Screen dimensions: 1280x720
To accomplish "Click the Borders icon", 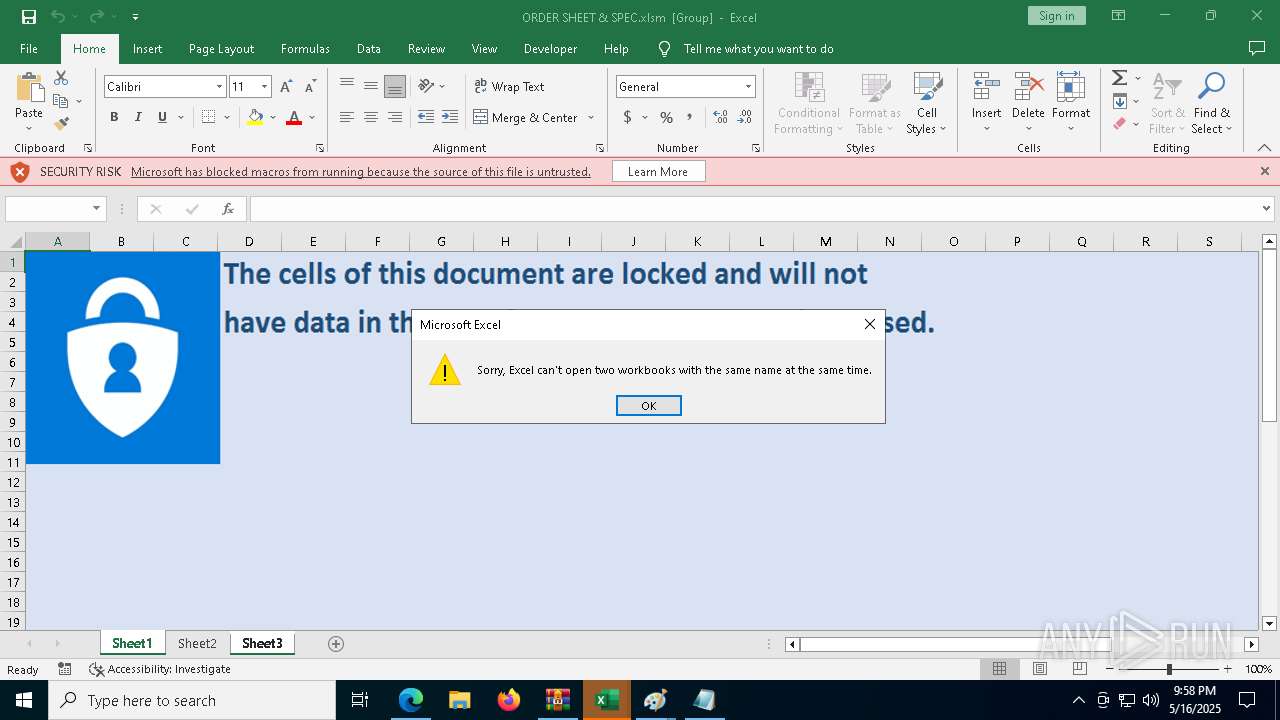I will pyautogui.click(x=208, y=117).
